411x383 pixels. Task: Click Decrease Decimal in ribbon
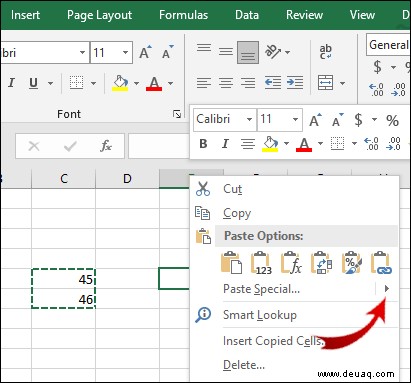[x=399, y=89]
